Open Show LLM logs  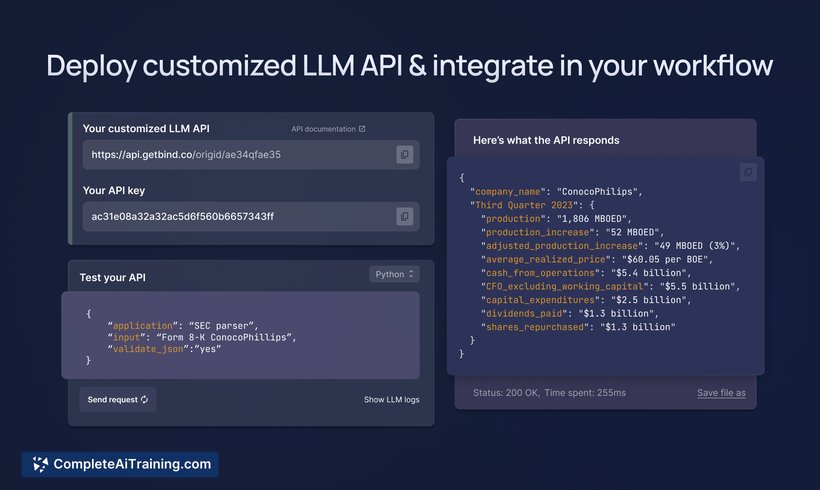pos(392,400)
